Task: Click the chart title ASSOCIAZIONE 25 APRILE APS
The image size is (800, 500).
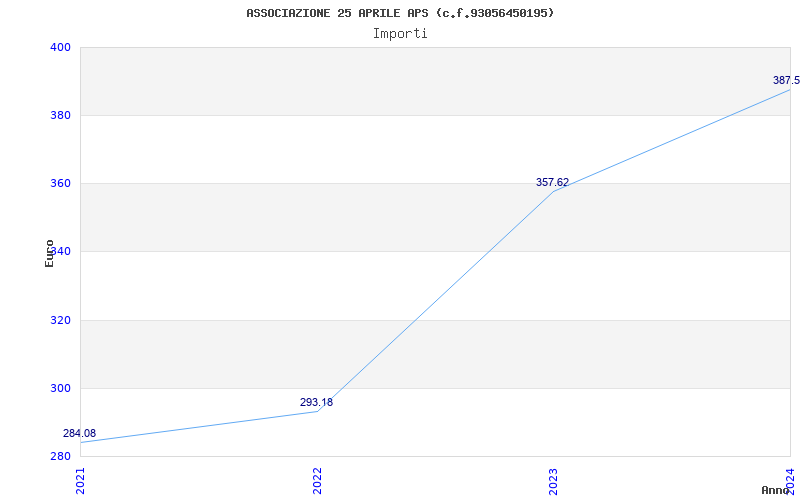Action: pos(400,13)
